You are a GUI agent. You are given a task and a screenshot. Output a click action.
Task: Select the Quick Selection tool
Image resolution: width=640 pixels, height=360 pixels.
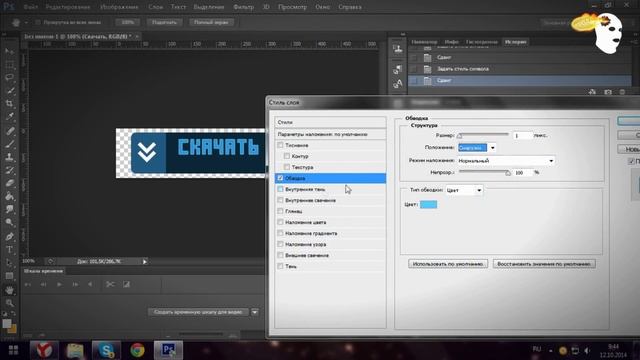[x=9, y=91]
